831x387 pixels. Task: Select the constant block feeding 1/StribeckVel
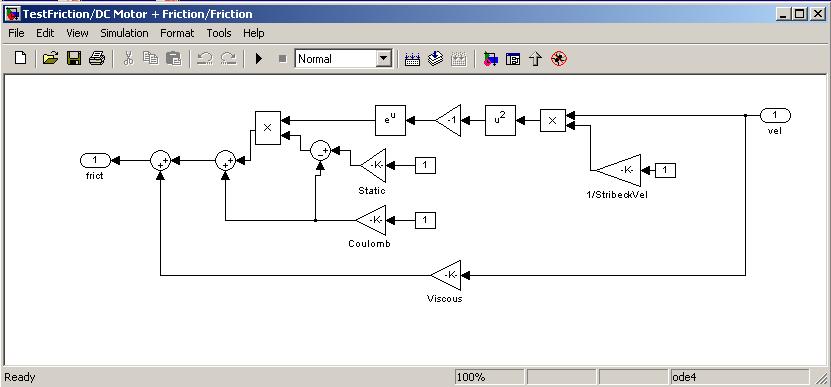[665, 170]
